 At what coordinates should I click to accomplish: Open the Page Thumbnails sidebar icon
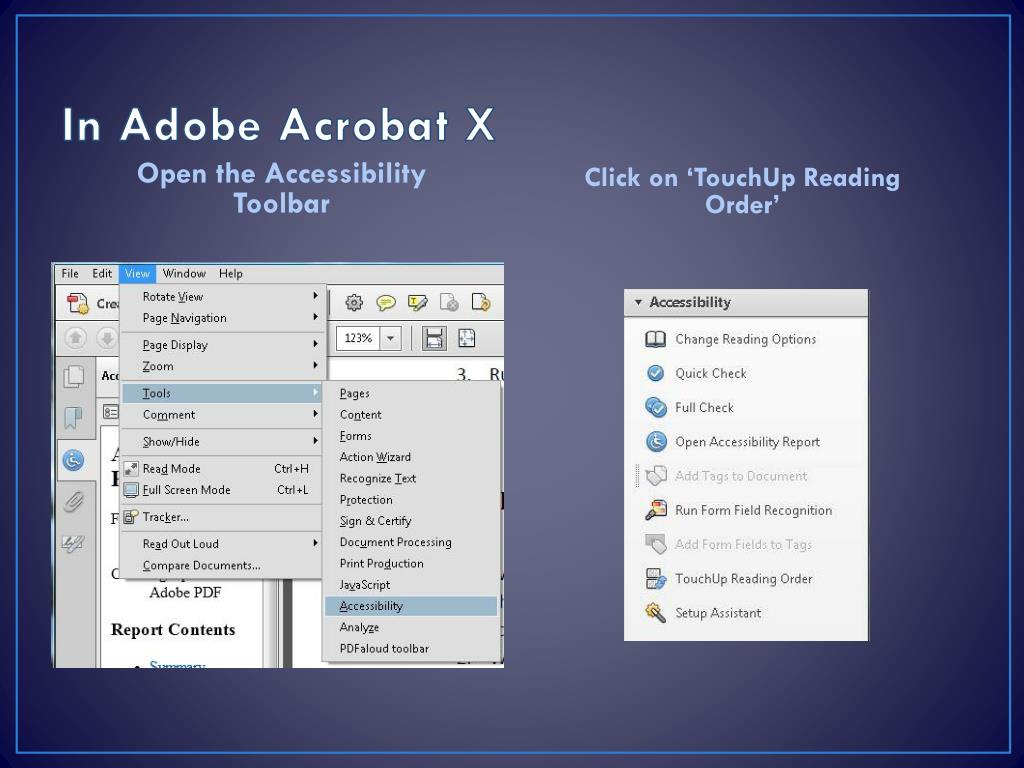(x=73, y=377)
